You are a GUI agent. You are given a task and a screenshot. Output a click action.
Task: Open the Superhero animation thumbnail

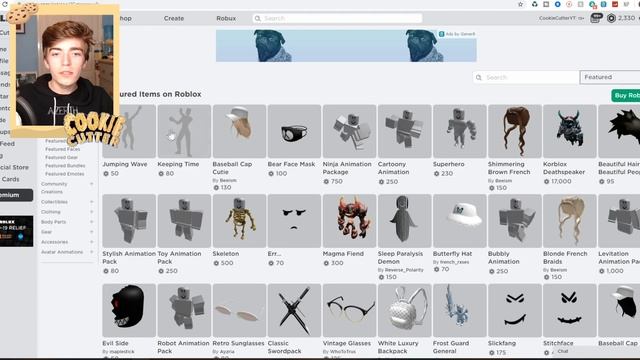coord(460,131)
